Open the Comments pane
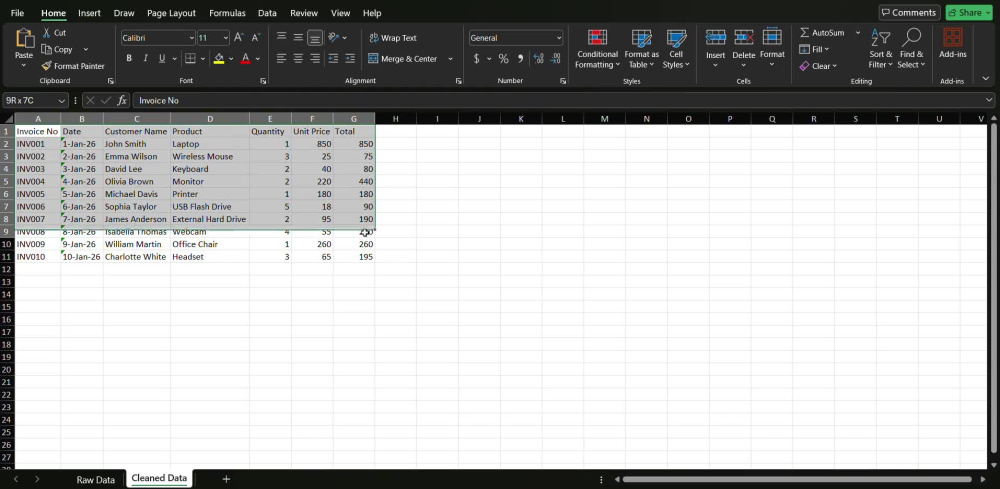1000x489 pixels. point(909,13)
